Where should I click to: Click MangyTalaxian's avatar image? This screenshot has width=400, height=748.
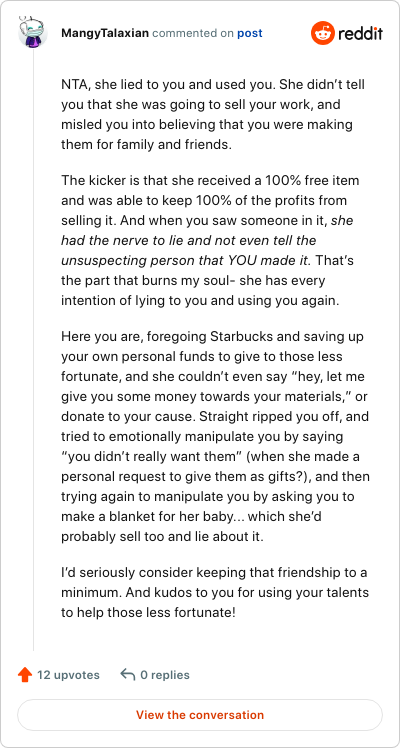[33, 32]
